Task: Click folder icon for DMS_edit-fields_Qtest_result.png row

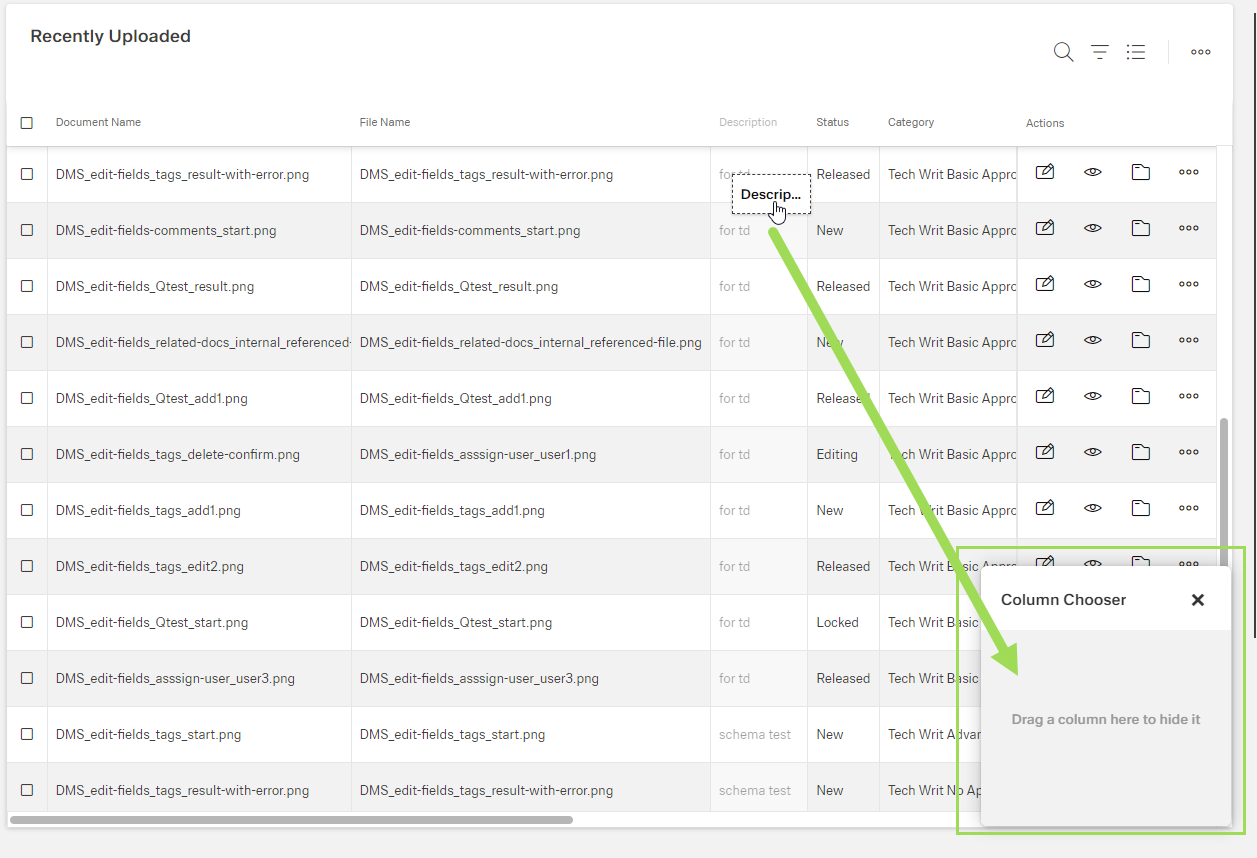Action: [1141, 284]
